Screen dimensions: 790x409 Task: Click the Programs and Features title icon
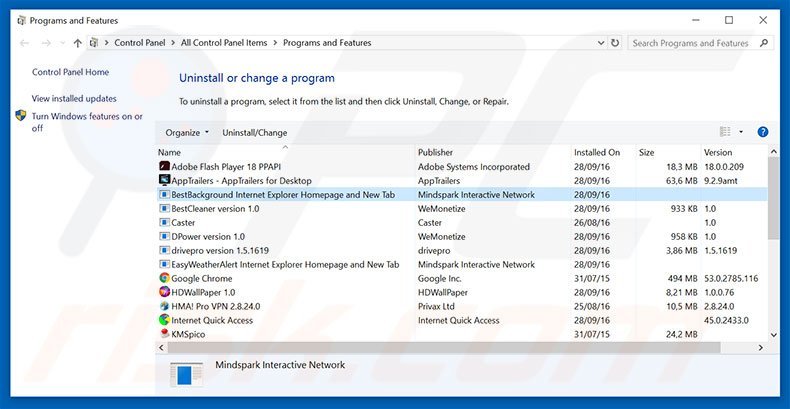[x=21, y=21]
